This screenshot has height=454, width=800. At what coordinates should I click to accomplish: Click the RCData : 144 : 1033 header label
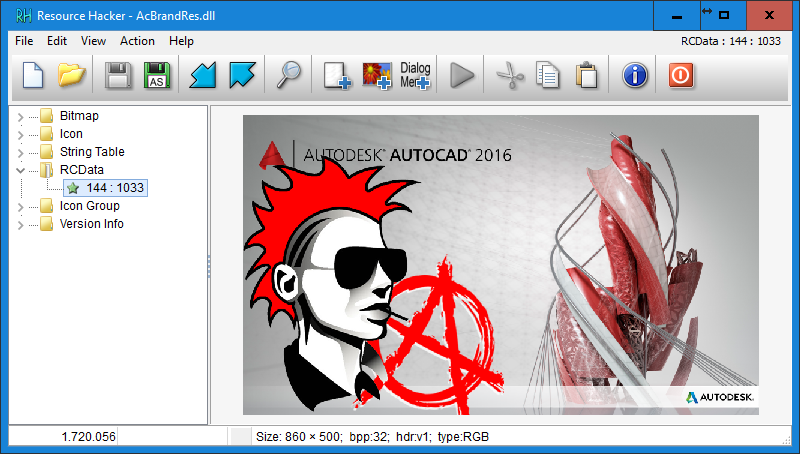731,41
